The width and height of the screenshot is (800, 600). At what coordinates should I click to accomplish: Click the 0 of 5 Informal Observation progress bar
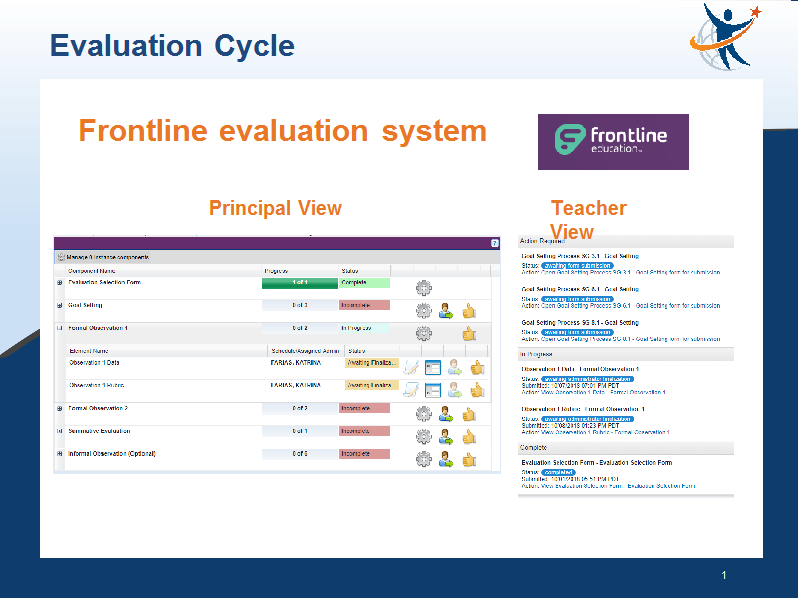pyautogui.click(x=300, y=454)
